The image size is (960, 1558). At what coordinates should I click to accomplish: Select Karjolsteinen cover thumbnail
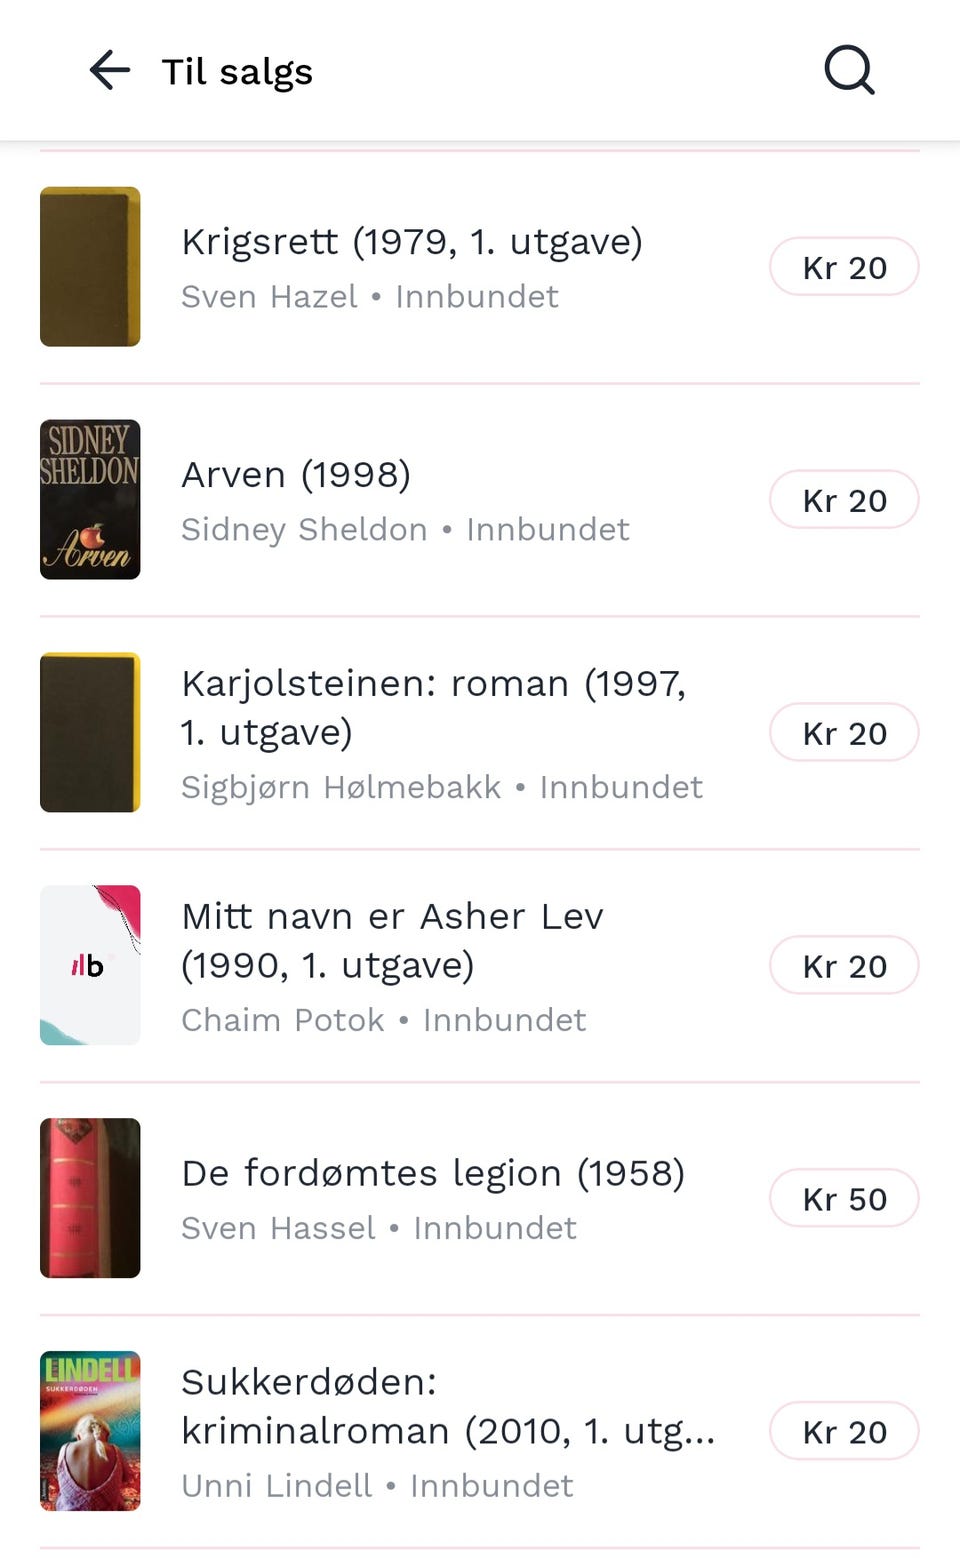(x=90, y=733)
